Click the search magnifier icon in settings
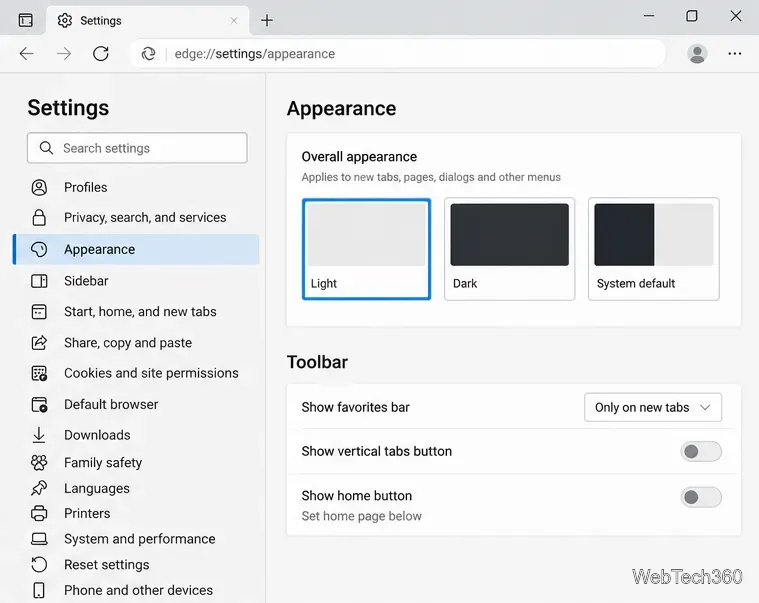 [46, 148]
